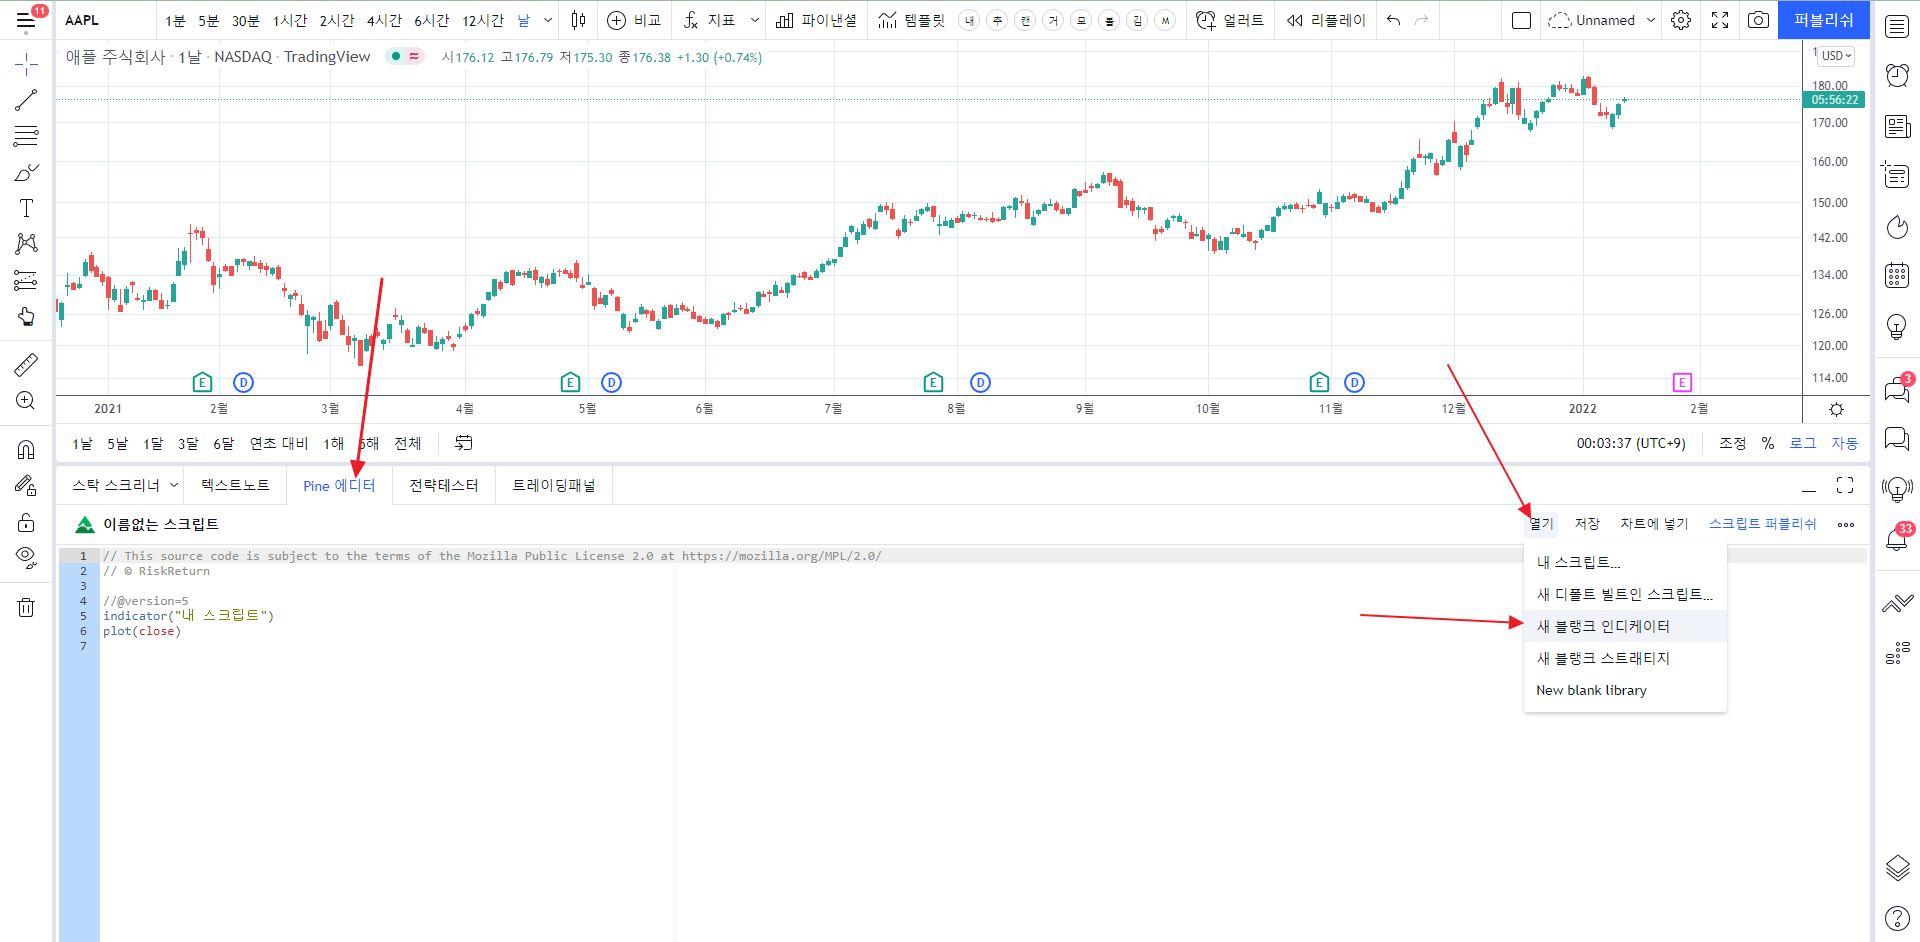The width and height of the screenshot is (1920, 942).
Task: Toggle percent (%) scale
Action: [x=1768, y=444]
